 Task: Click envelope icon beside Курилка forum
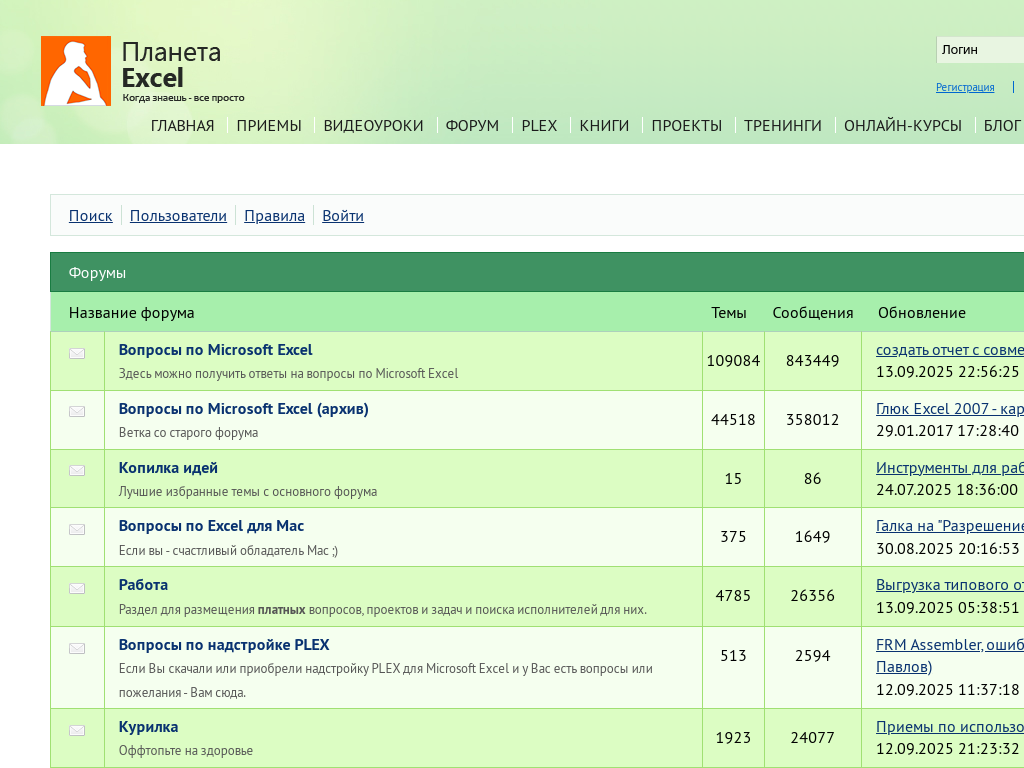pos(77,730)
